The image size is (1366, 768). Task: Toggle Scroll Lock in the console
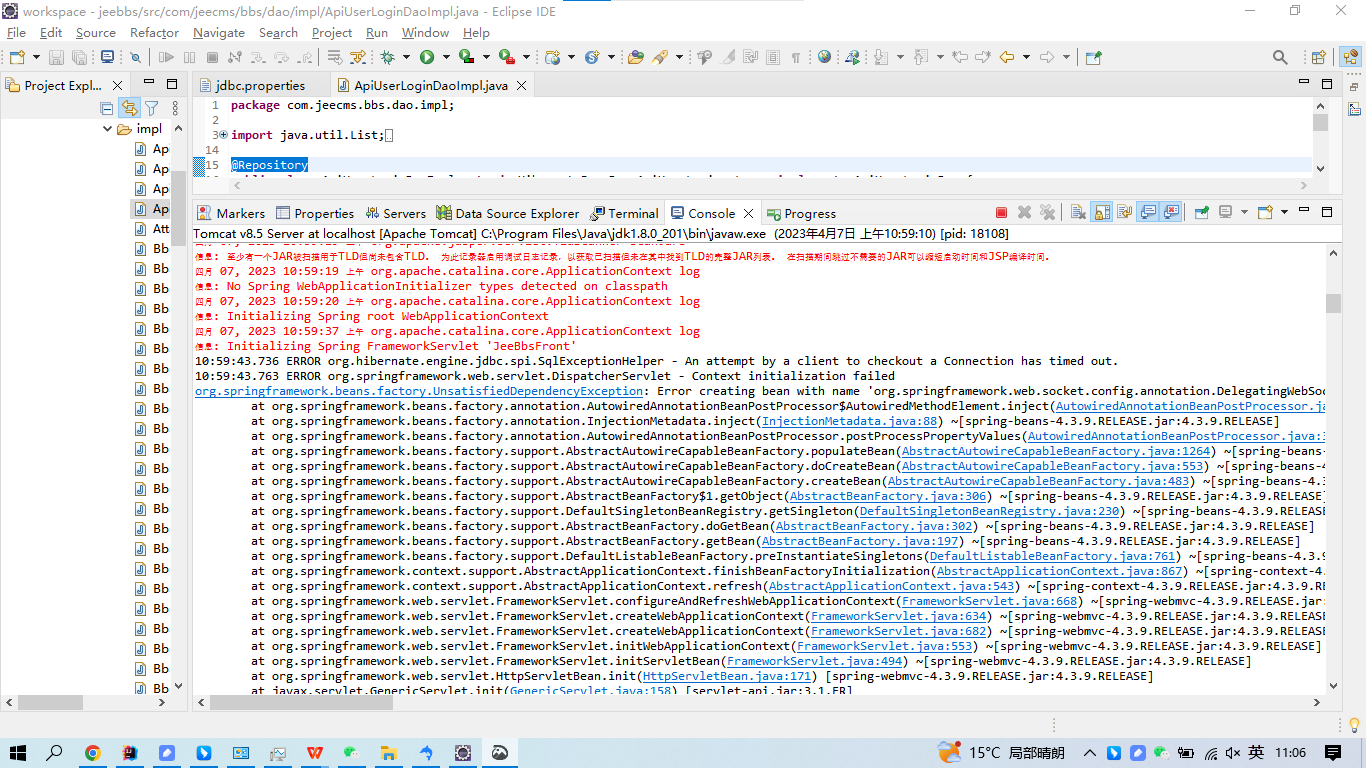click(x=1101, y=212)
